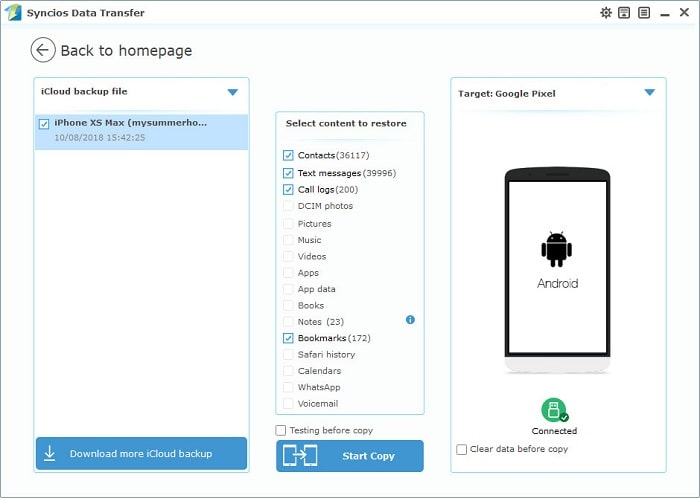The width and height of the screenshot is (700, 498).
Task: Check the Videos checkbox
Action: pos(288,257)
